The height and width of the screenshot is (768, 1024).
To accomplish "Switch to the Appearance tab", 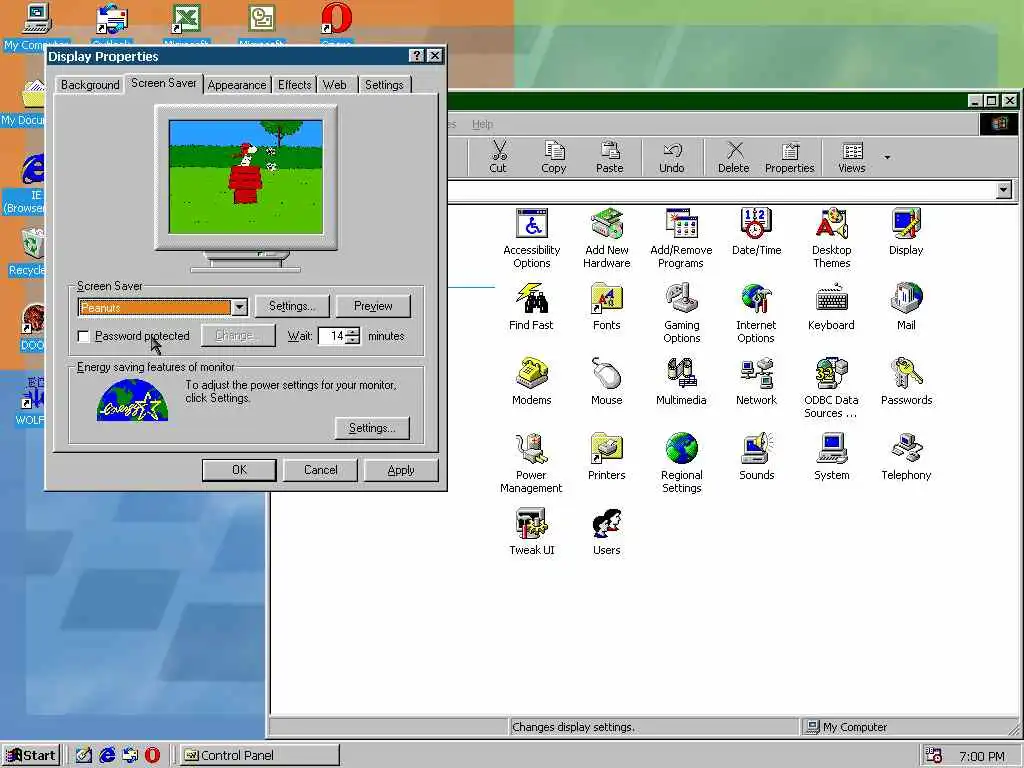I will tap(236, 85).
